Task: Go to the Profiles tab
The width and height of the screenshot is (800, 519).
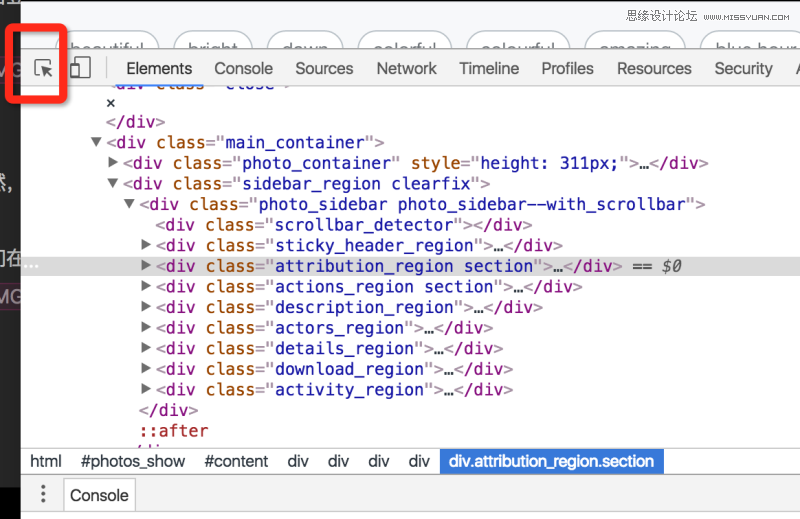Action: tap(567, 68)
